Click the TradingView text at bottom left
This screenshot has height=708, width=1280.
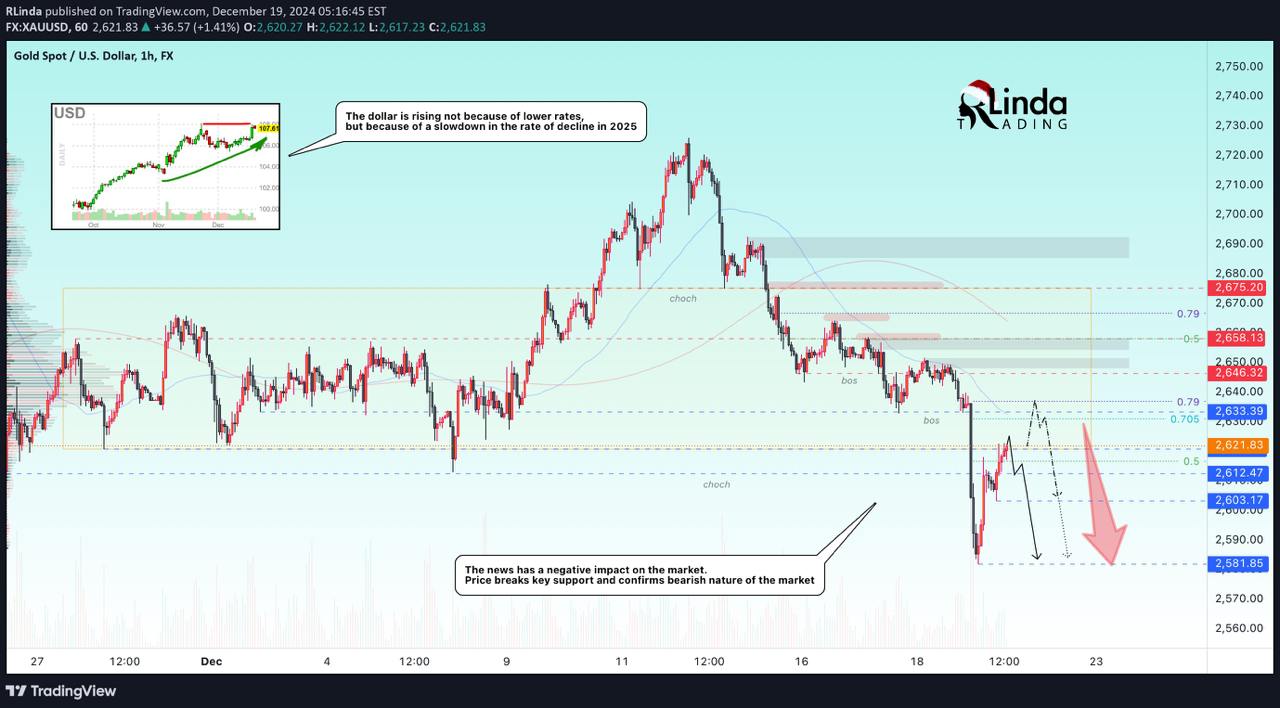click(x=75, y=691)
